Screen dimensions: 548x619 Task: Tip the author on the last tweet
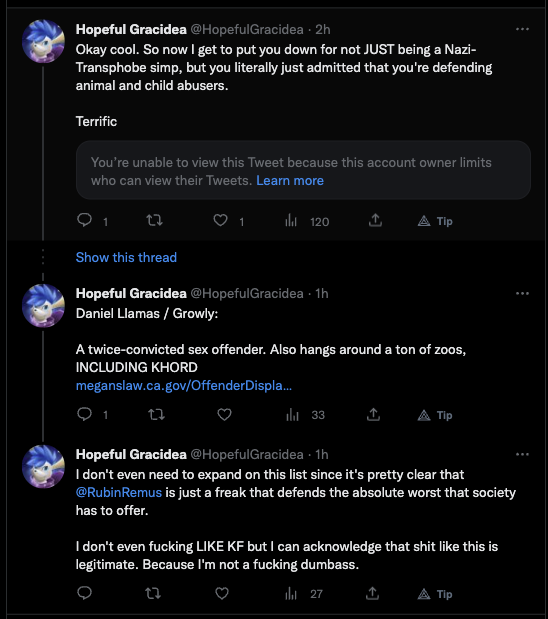pos(435,594)
